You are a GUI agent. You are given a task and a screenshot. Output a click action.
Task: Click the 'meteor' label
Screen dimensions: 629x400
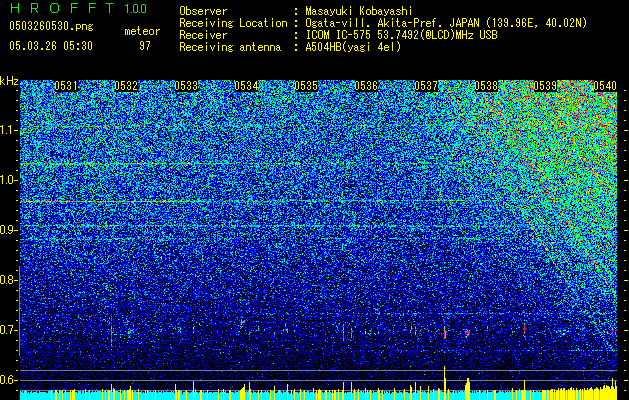[142, 31]
